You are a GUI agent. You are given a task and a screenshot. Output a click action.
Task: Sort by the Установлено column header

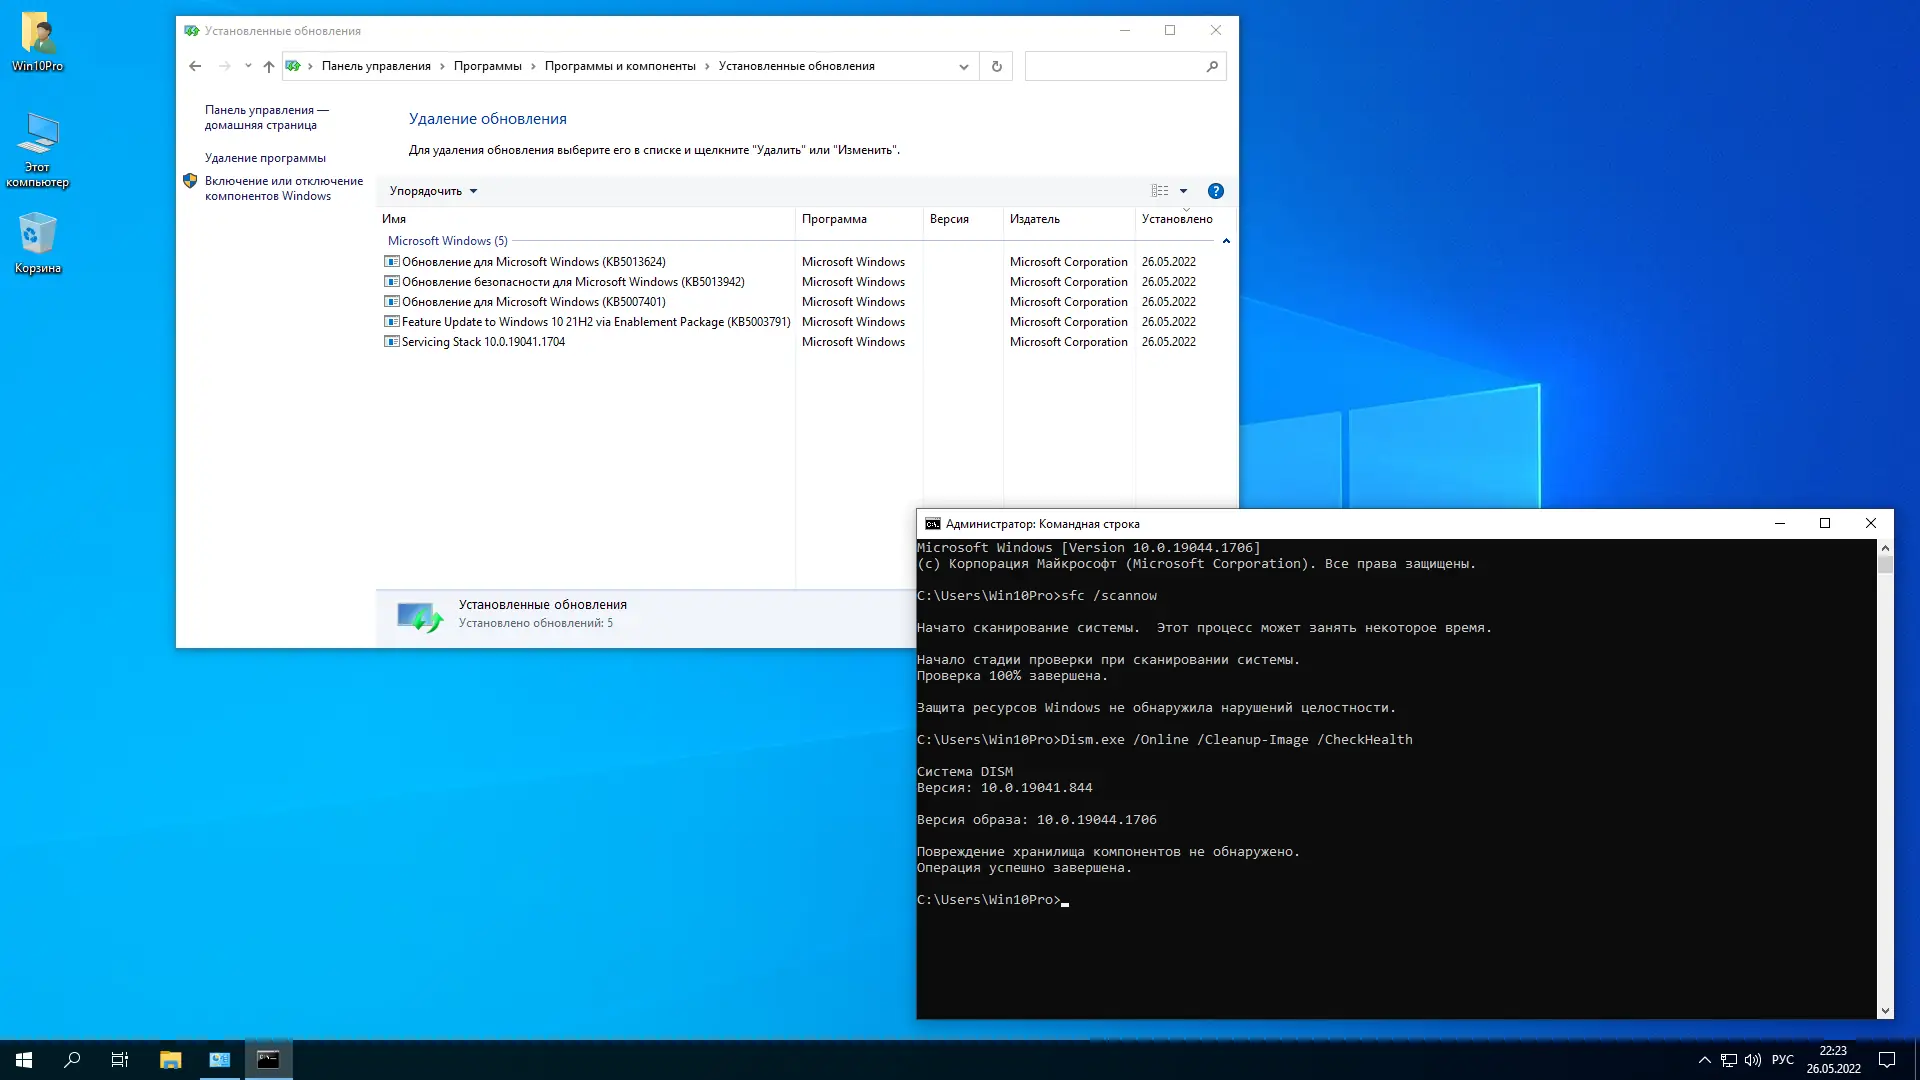click(1177, 219)
